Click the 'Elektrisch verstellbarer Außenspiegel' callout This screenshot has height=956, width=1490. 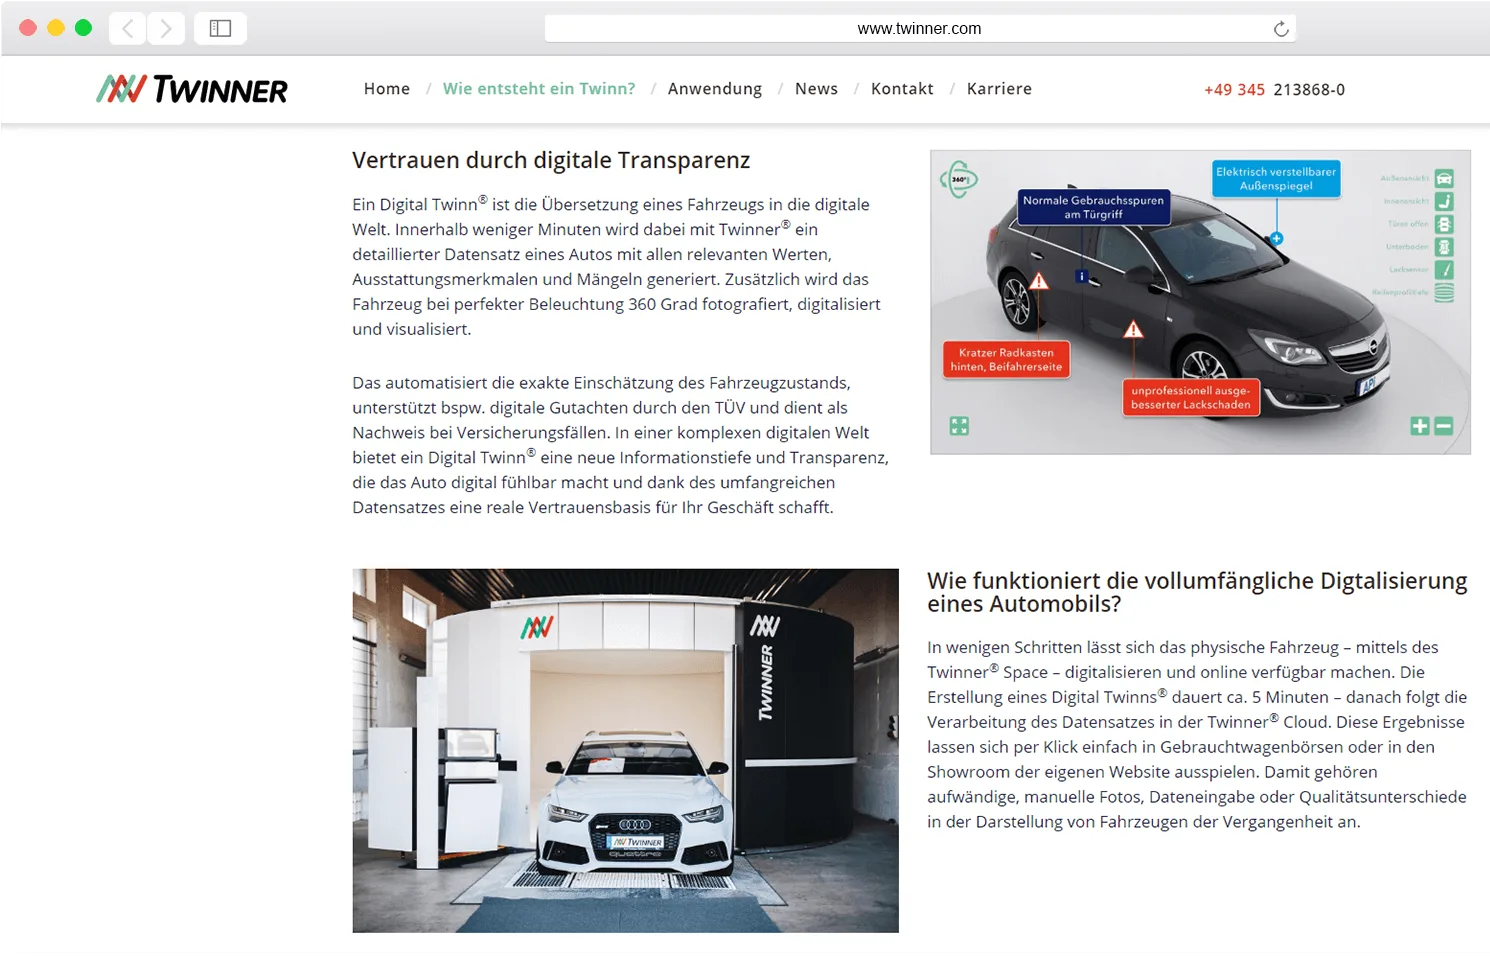[x=1276, y=179]
